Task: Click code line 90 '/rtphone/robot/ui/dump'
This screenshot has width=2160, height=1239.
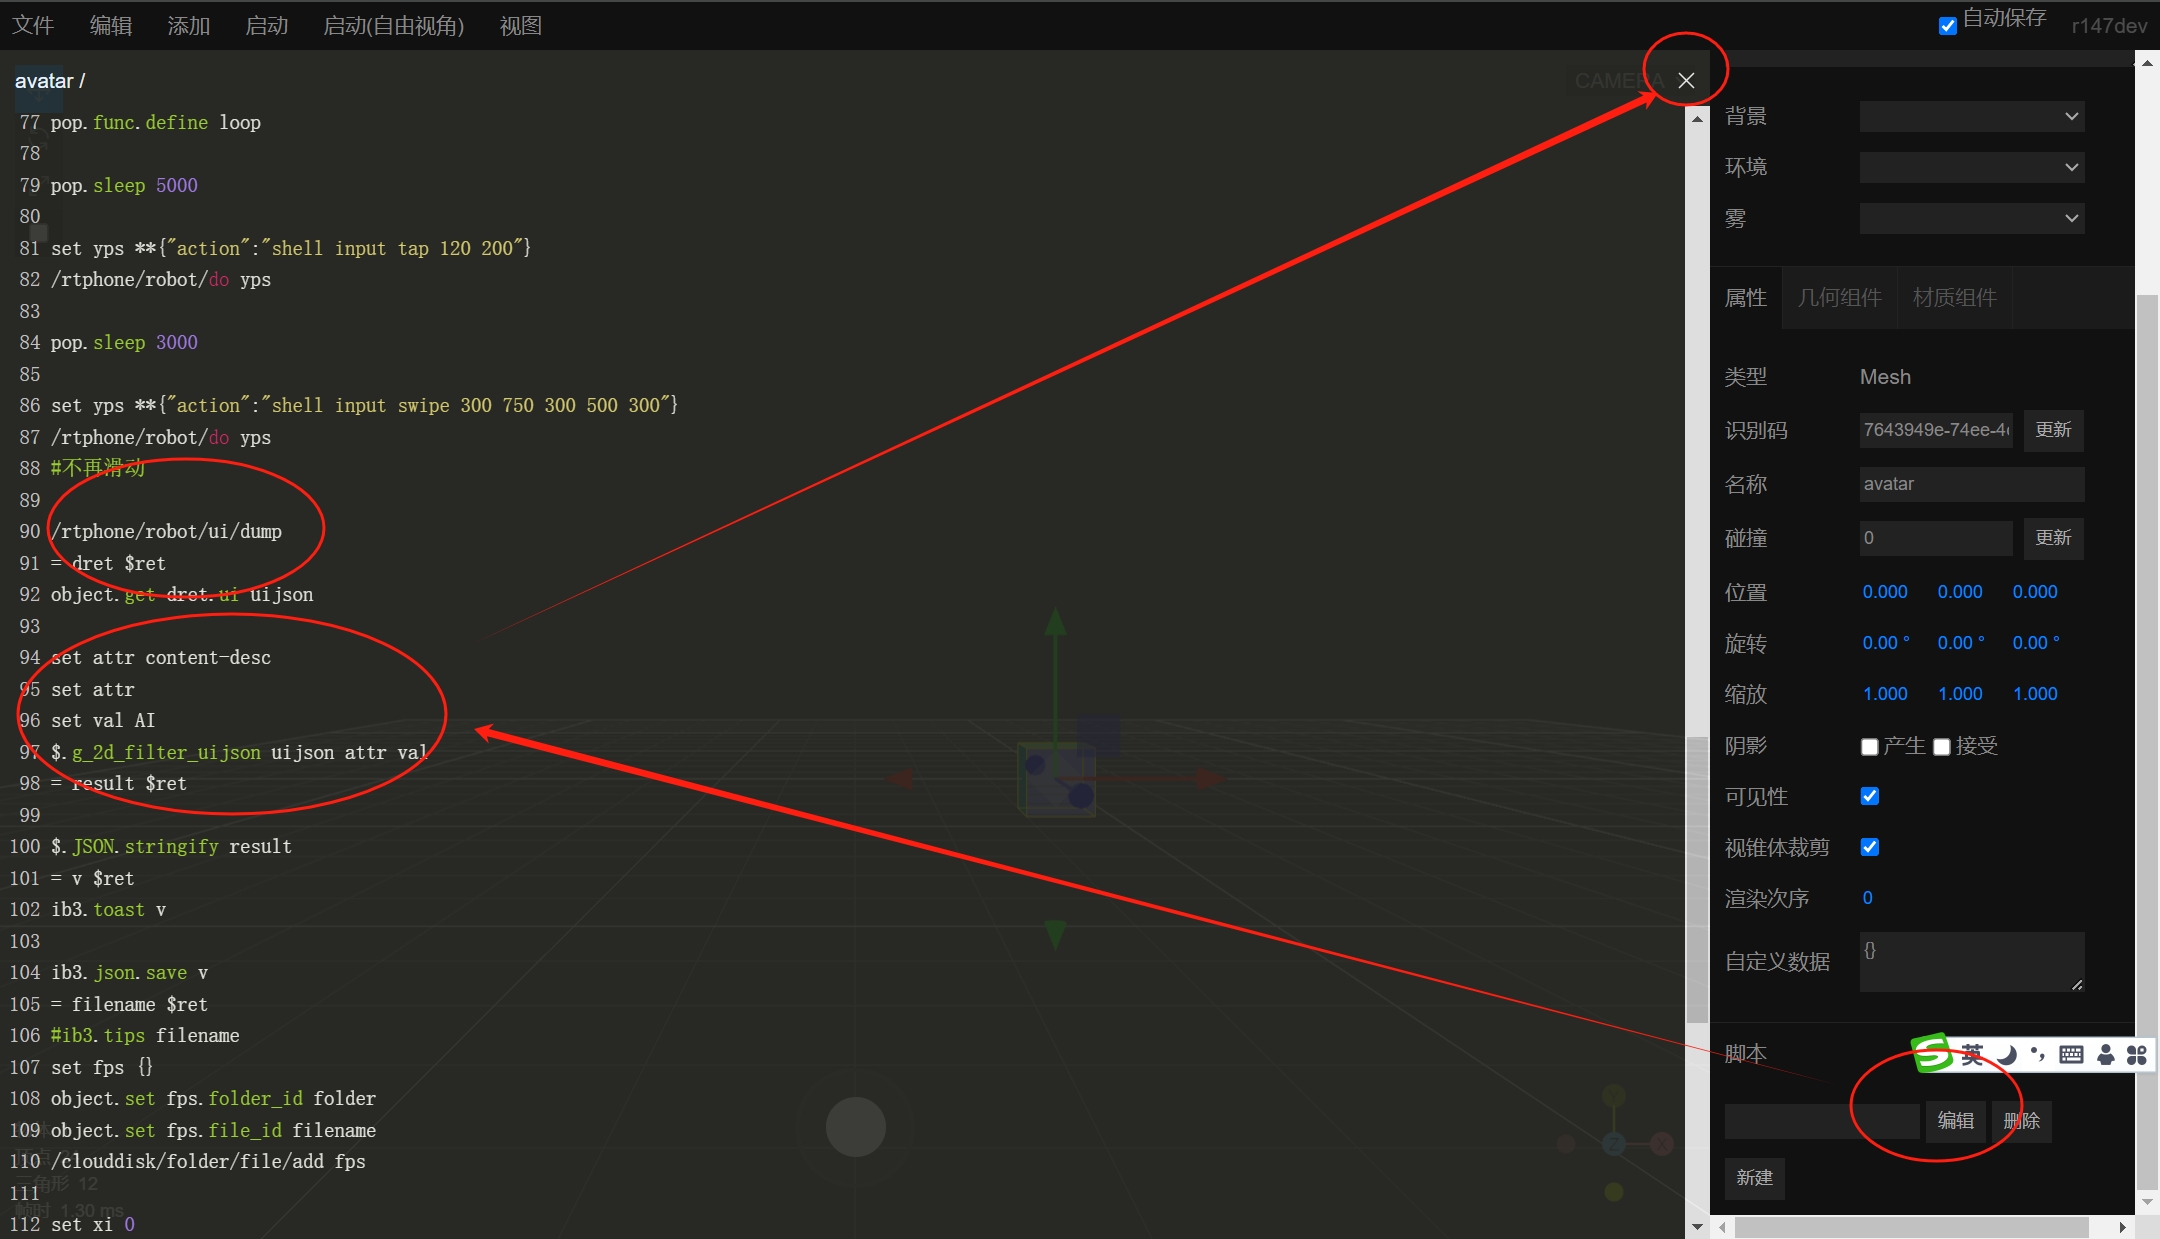Action: tap(166, 531)
